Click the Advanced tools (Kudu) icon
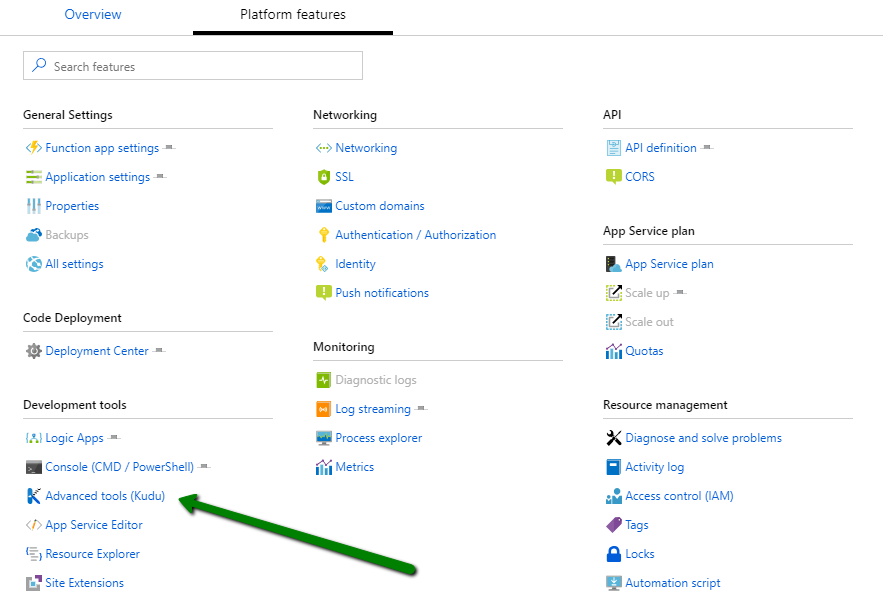883x610 pixels. point(34,496)
